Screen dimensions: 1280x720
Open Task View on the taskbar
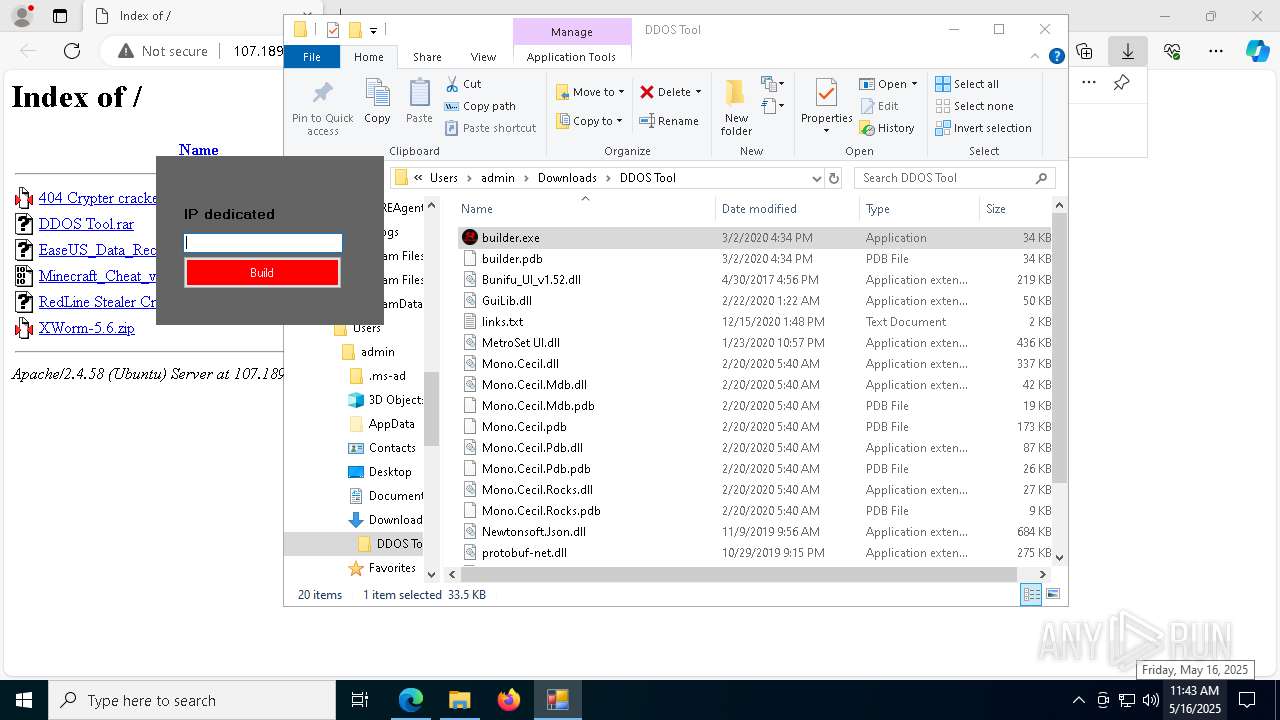tap(361, 700)
